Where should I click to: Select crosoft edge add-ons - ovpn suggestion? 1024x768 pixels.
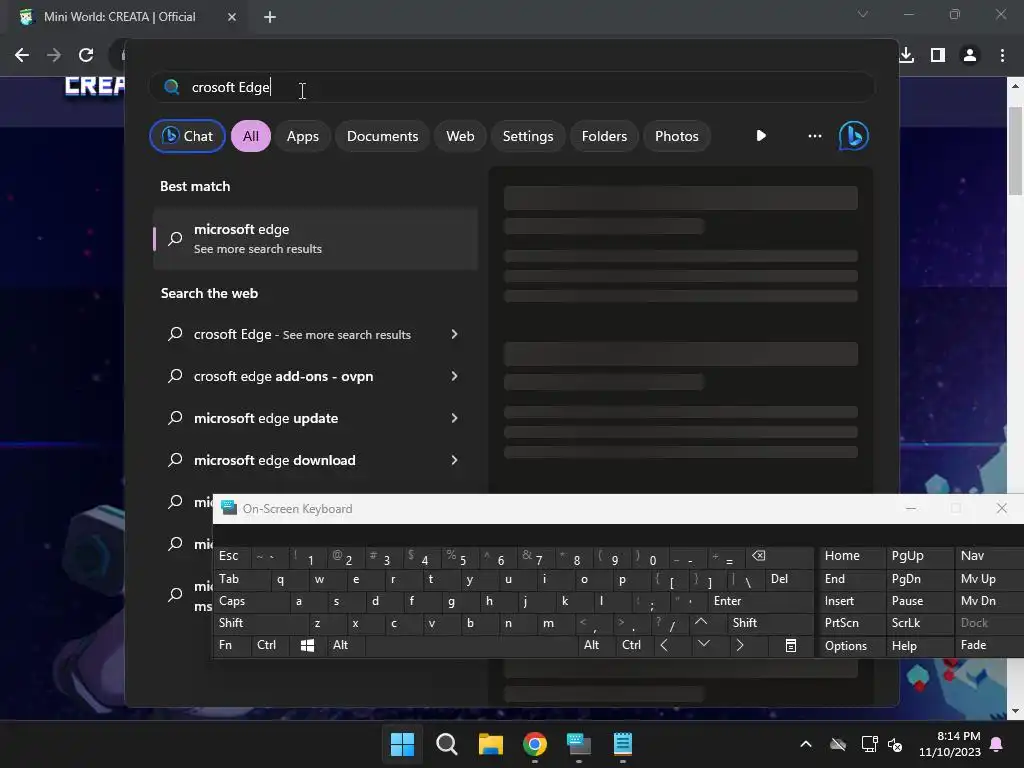(x=283, y=376)
